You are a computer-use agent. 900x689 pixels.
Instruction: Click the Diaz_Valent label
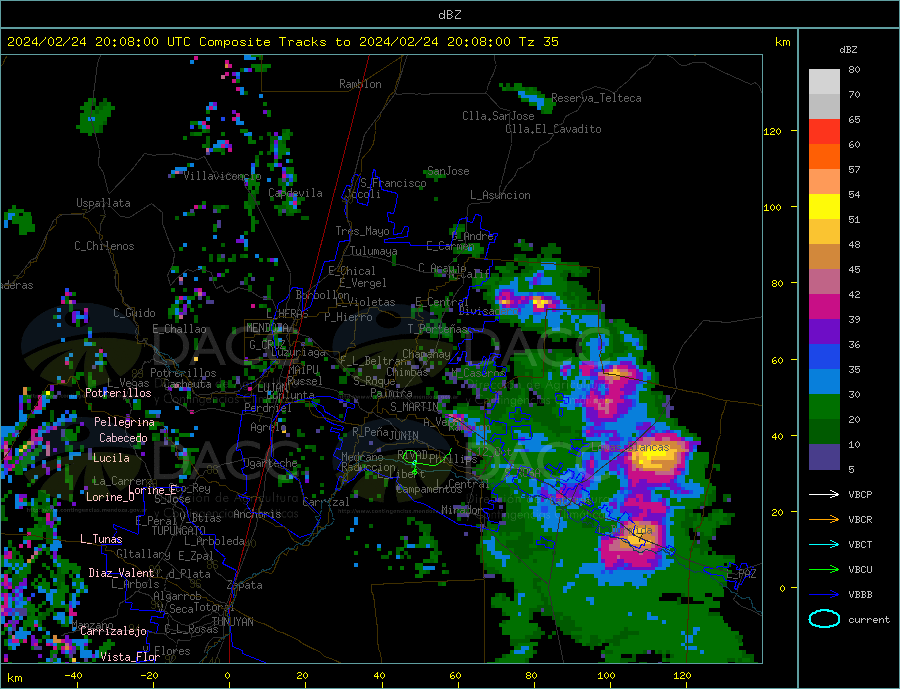(x=121, y=573)
